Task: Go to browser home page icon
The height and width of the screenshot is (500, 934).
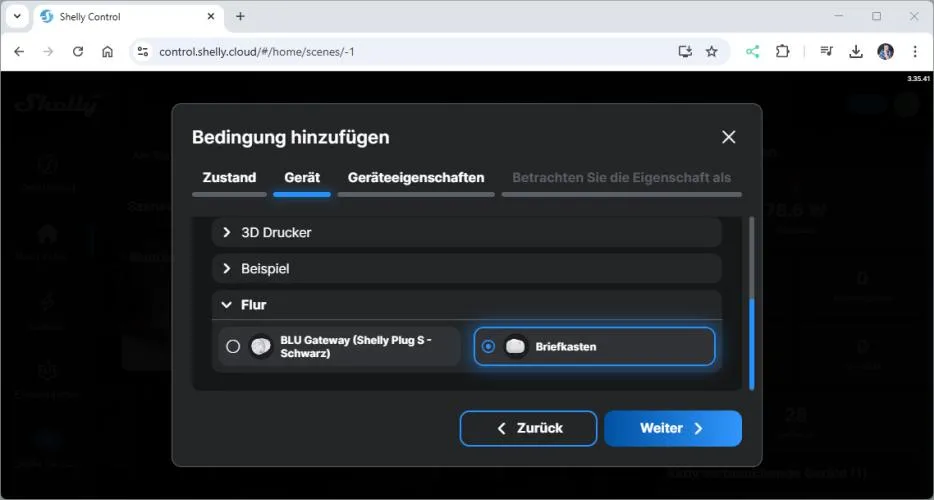Action: [x=108, y=51]
